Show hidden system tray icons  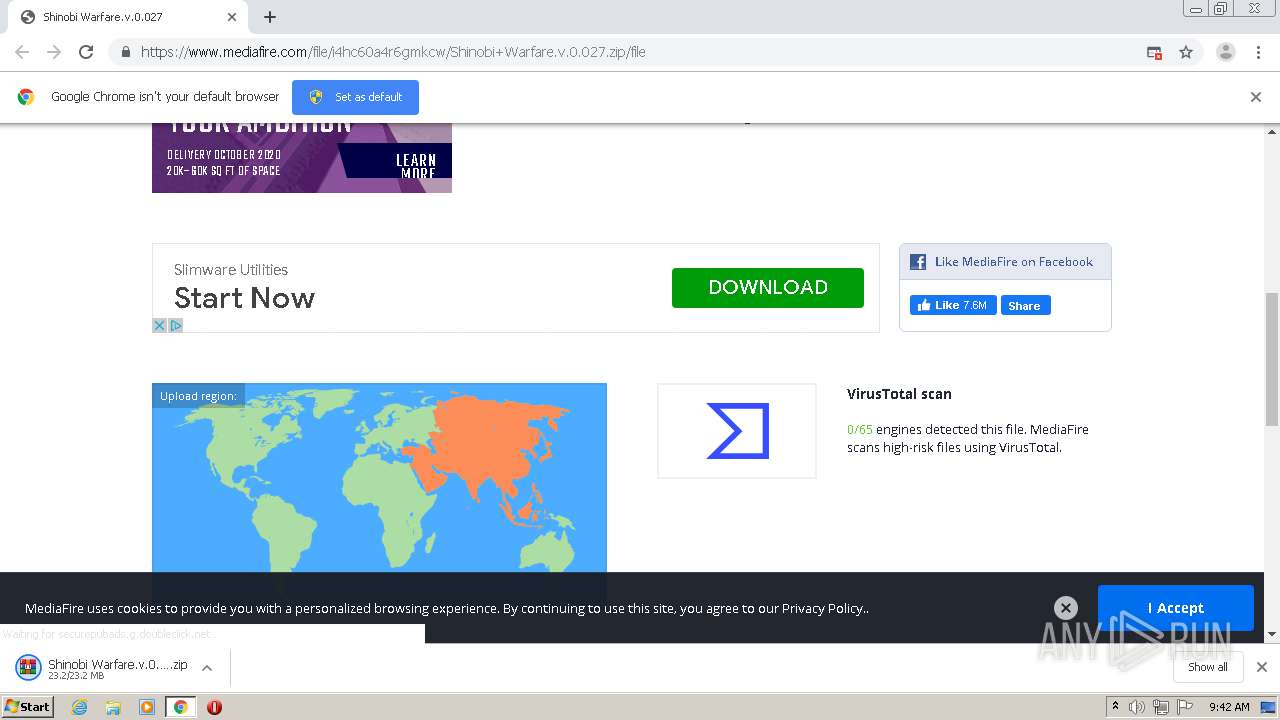[1115, 706]
